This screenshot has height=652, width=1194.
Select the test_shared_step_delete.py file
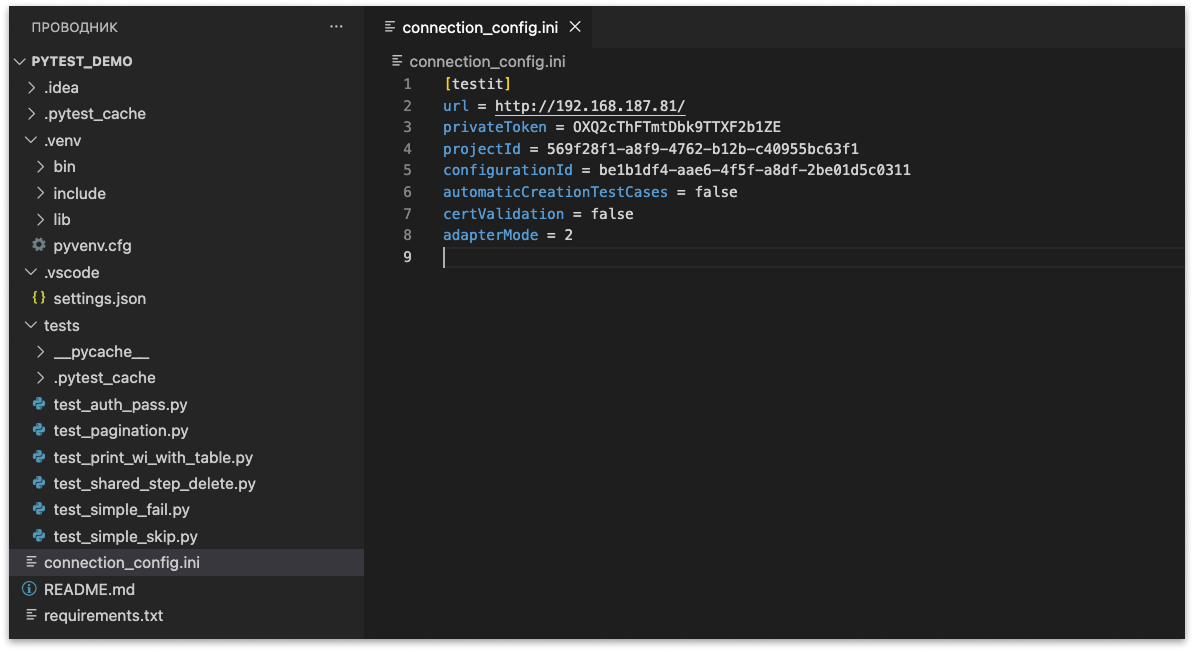(x=148, y=483)
